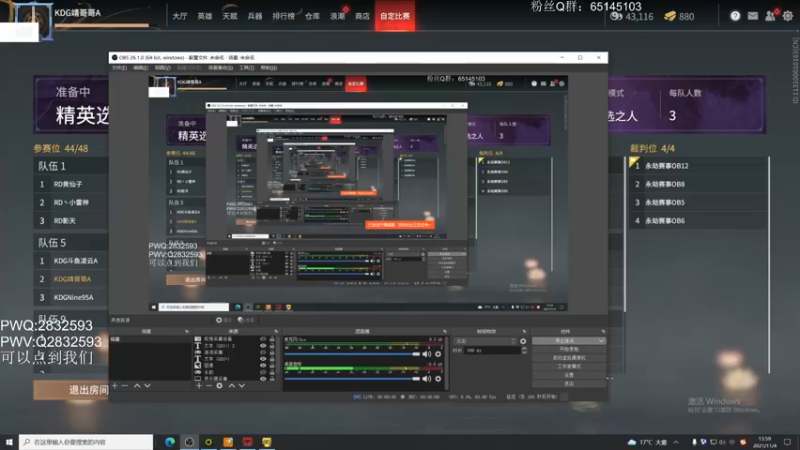The width and height of the screenshot is (800, 450).
Task: Click the Windows Start button
Action: 9,442
